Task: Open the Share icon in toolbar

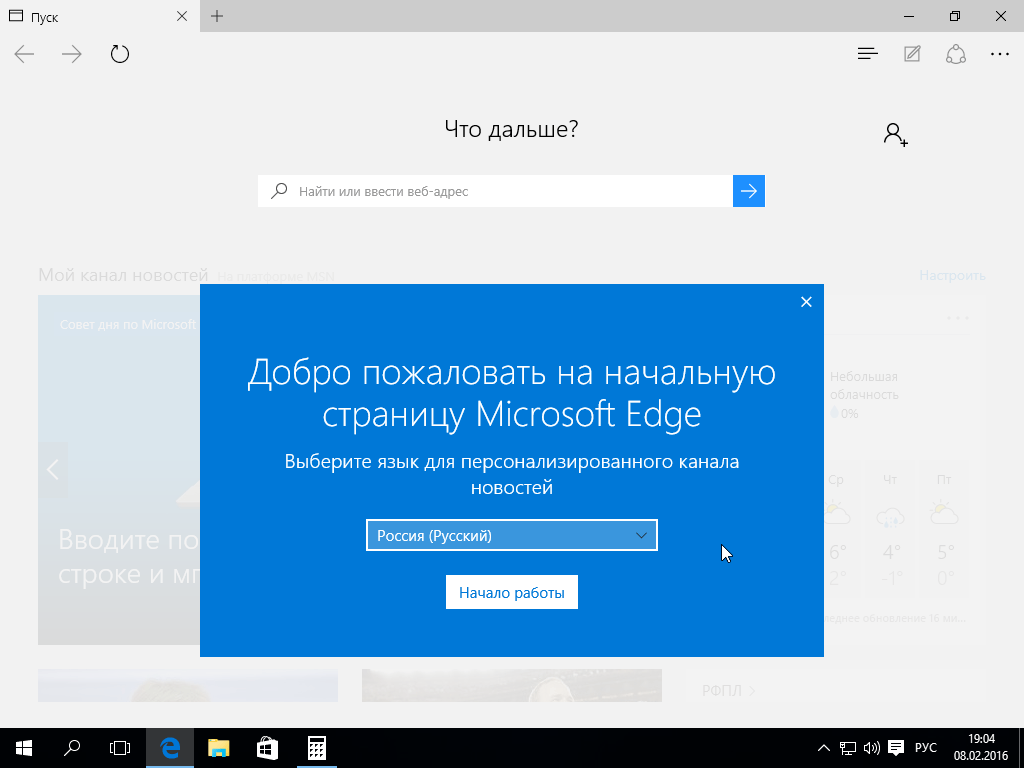Action: pos(955,54)
